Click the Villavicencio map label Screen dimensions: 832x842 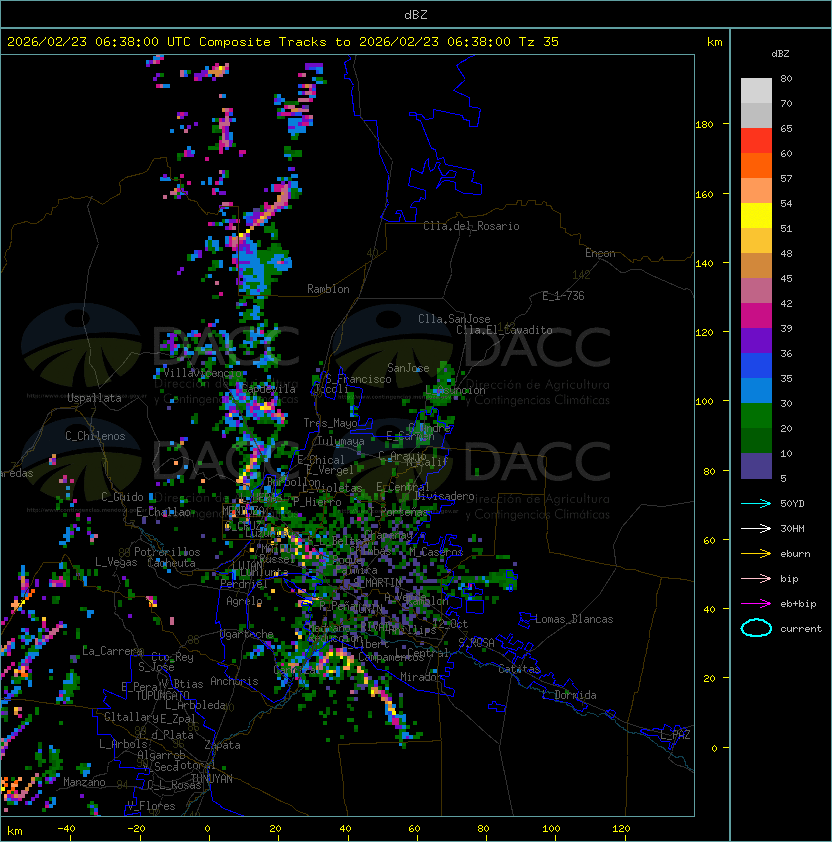click(202, 373)
